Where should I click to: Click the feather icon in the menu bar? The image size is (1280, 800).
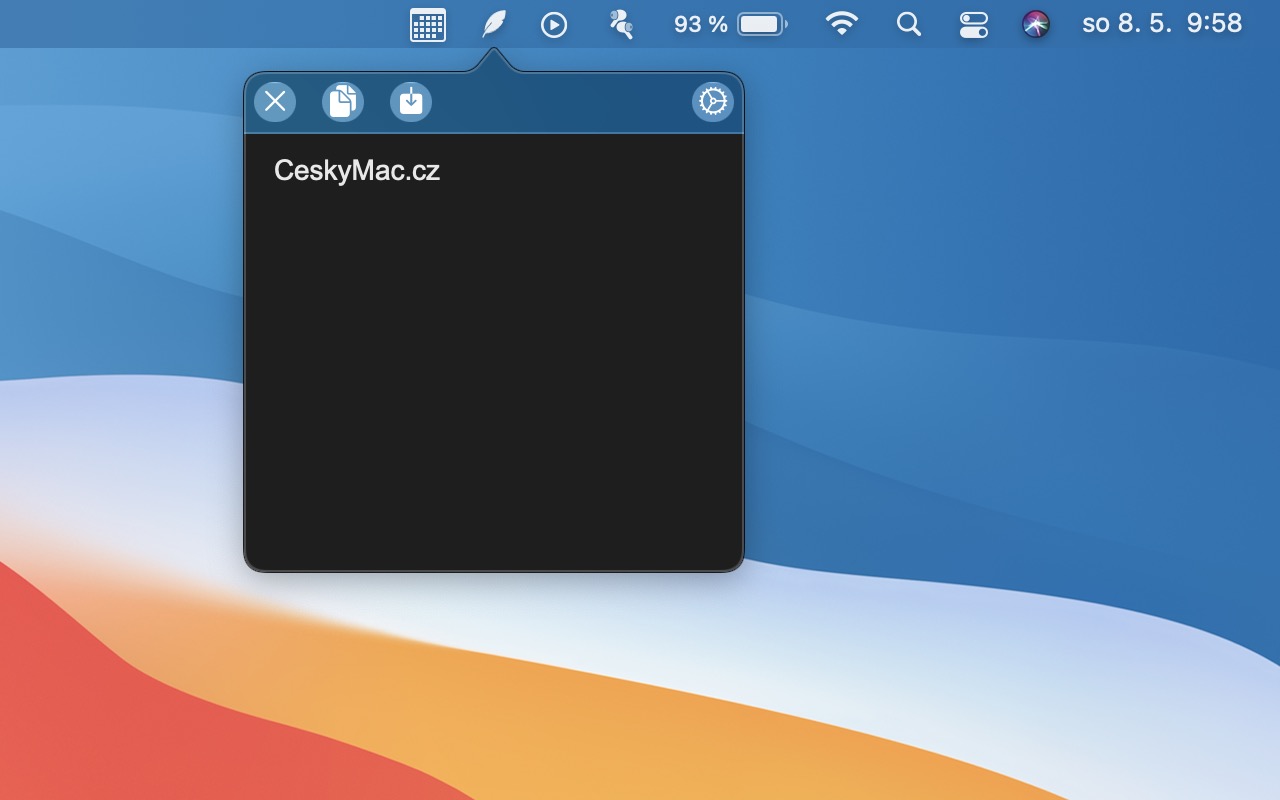point(494,24)
